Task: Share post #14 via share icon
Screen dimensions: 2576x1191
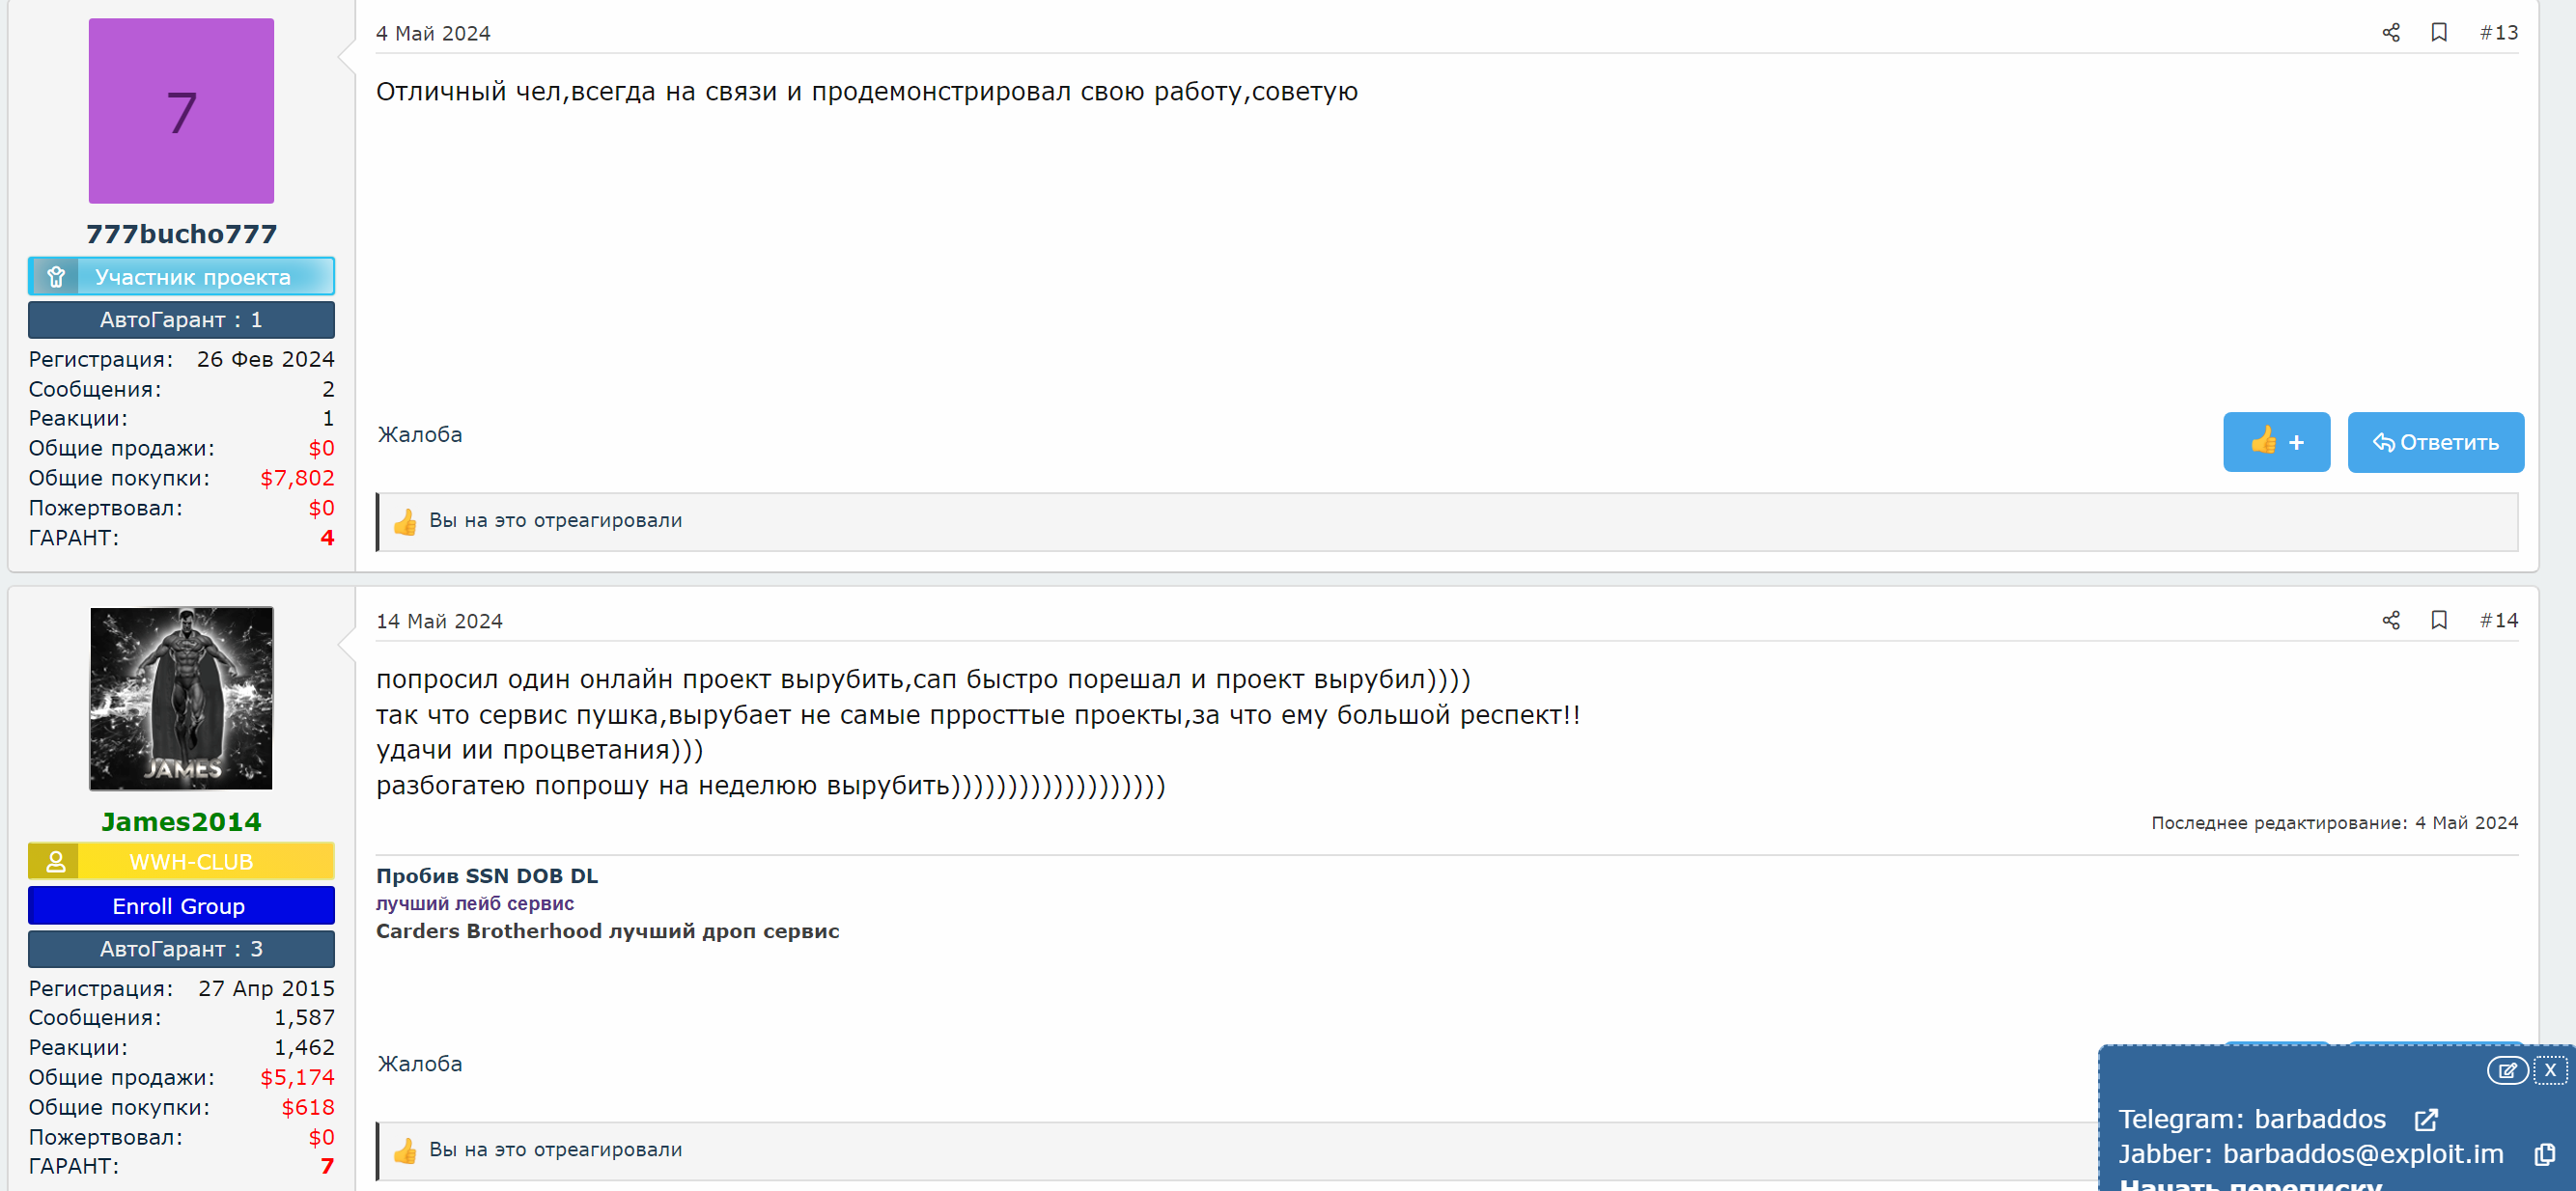Action: pos(2390,620)
